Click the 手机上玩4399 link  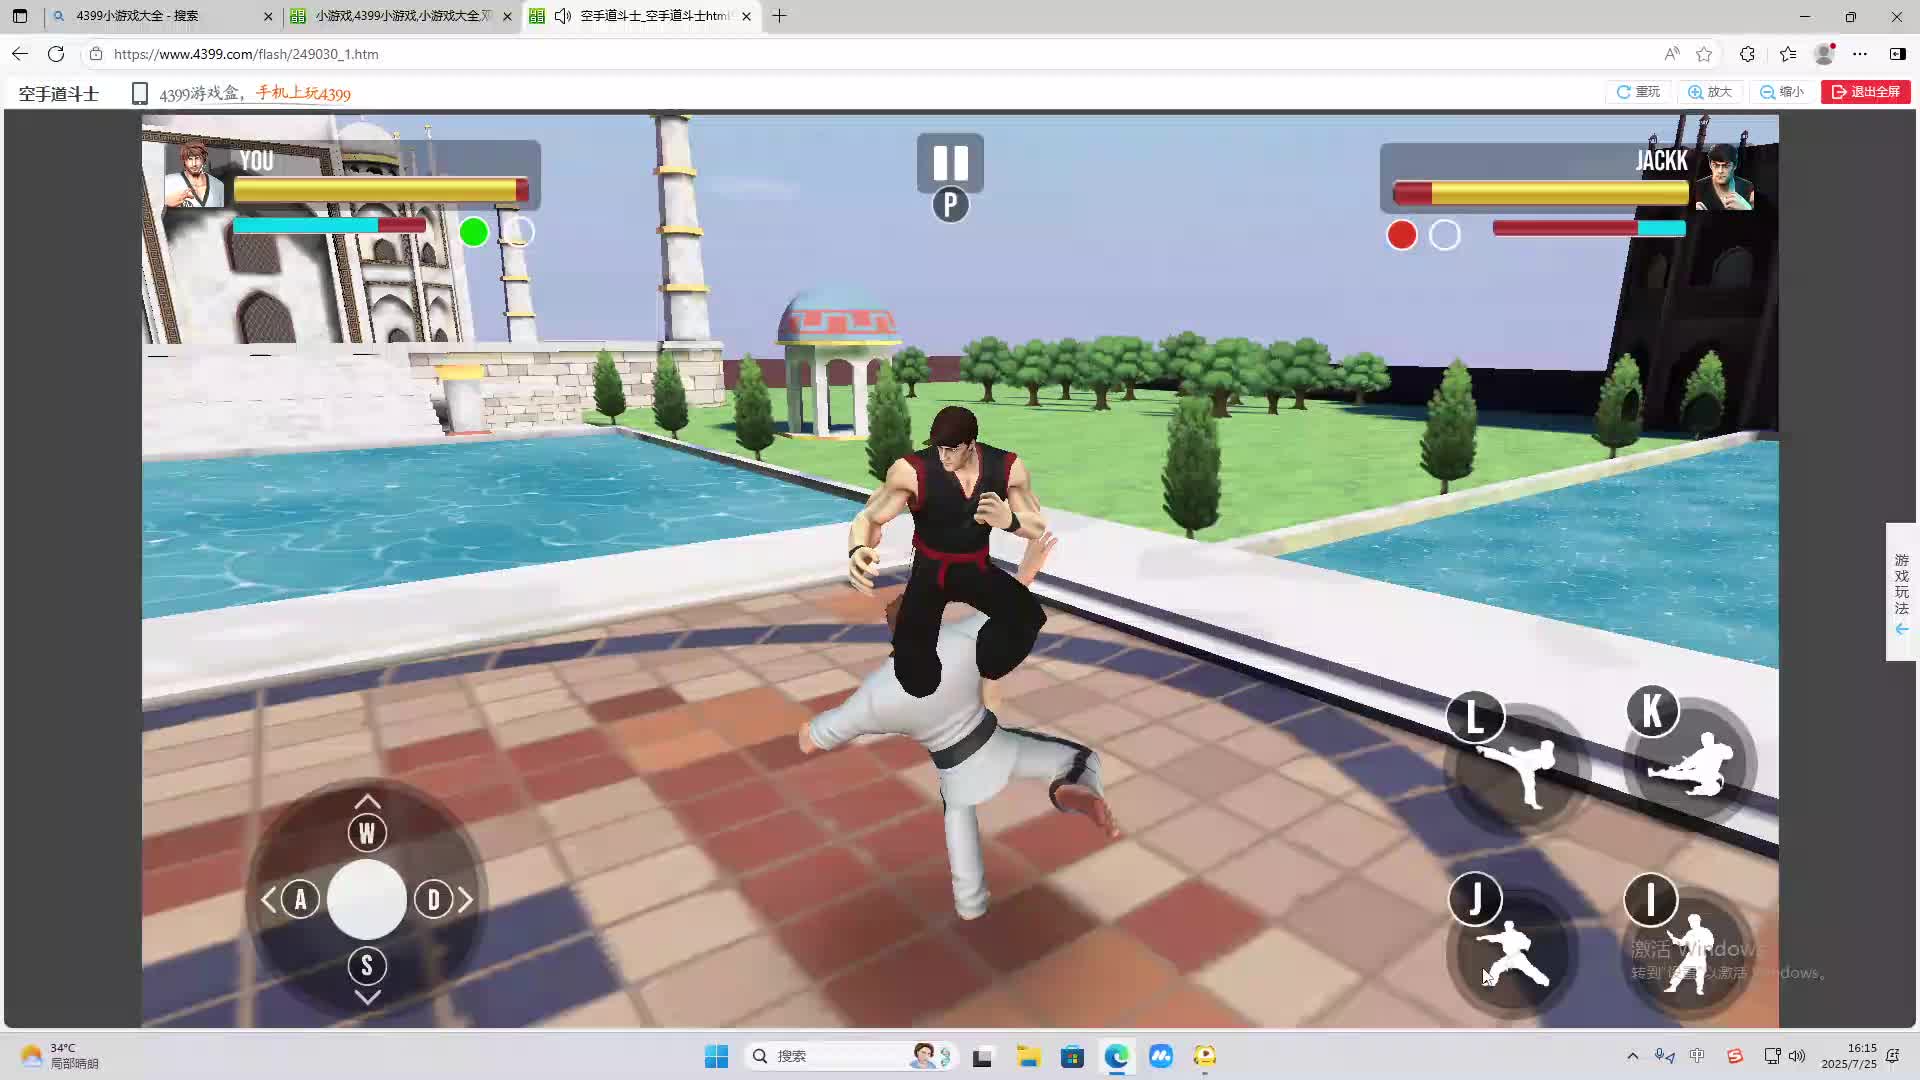(303, 93)
